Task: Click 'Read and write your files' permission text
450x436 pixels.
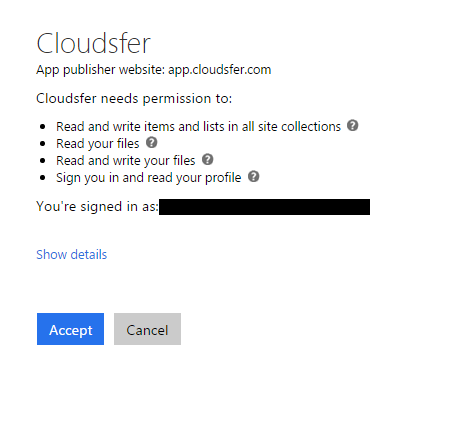Action: (x=126, y=161)
